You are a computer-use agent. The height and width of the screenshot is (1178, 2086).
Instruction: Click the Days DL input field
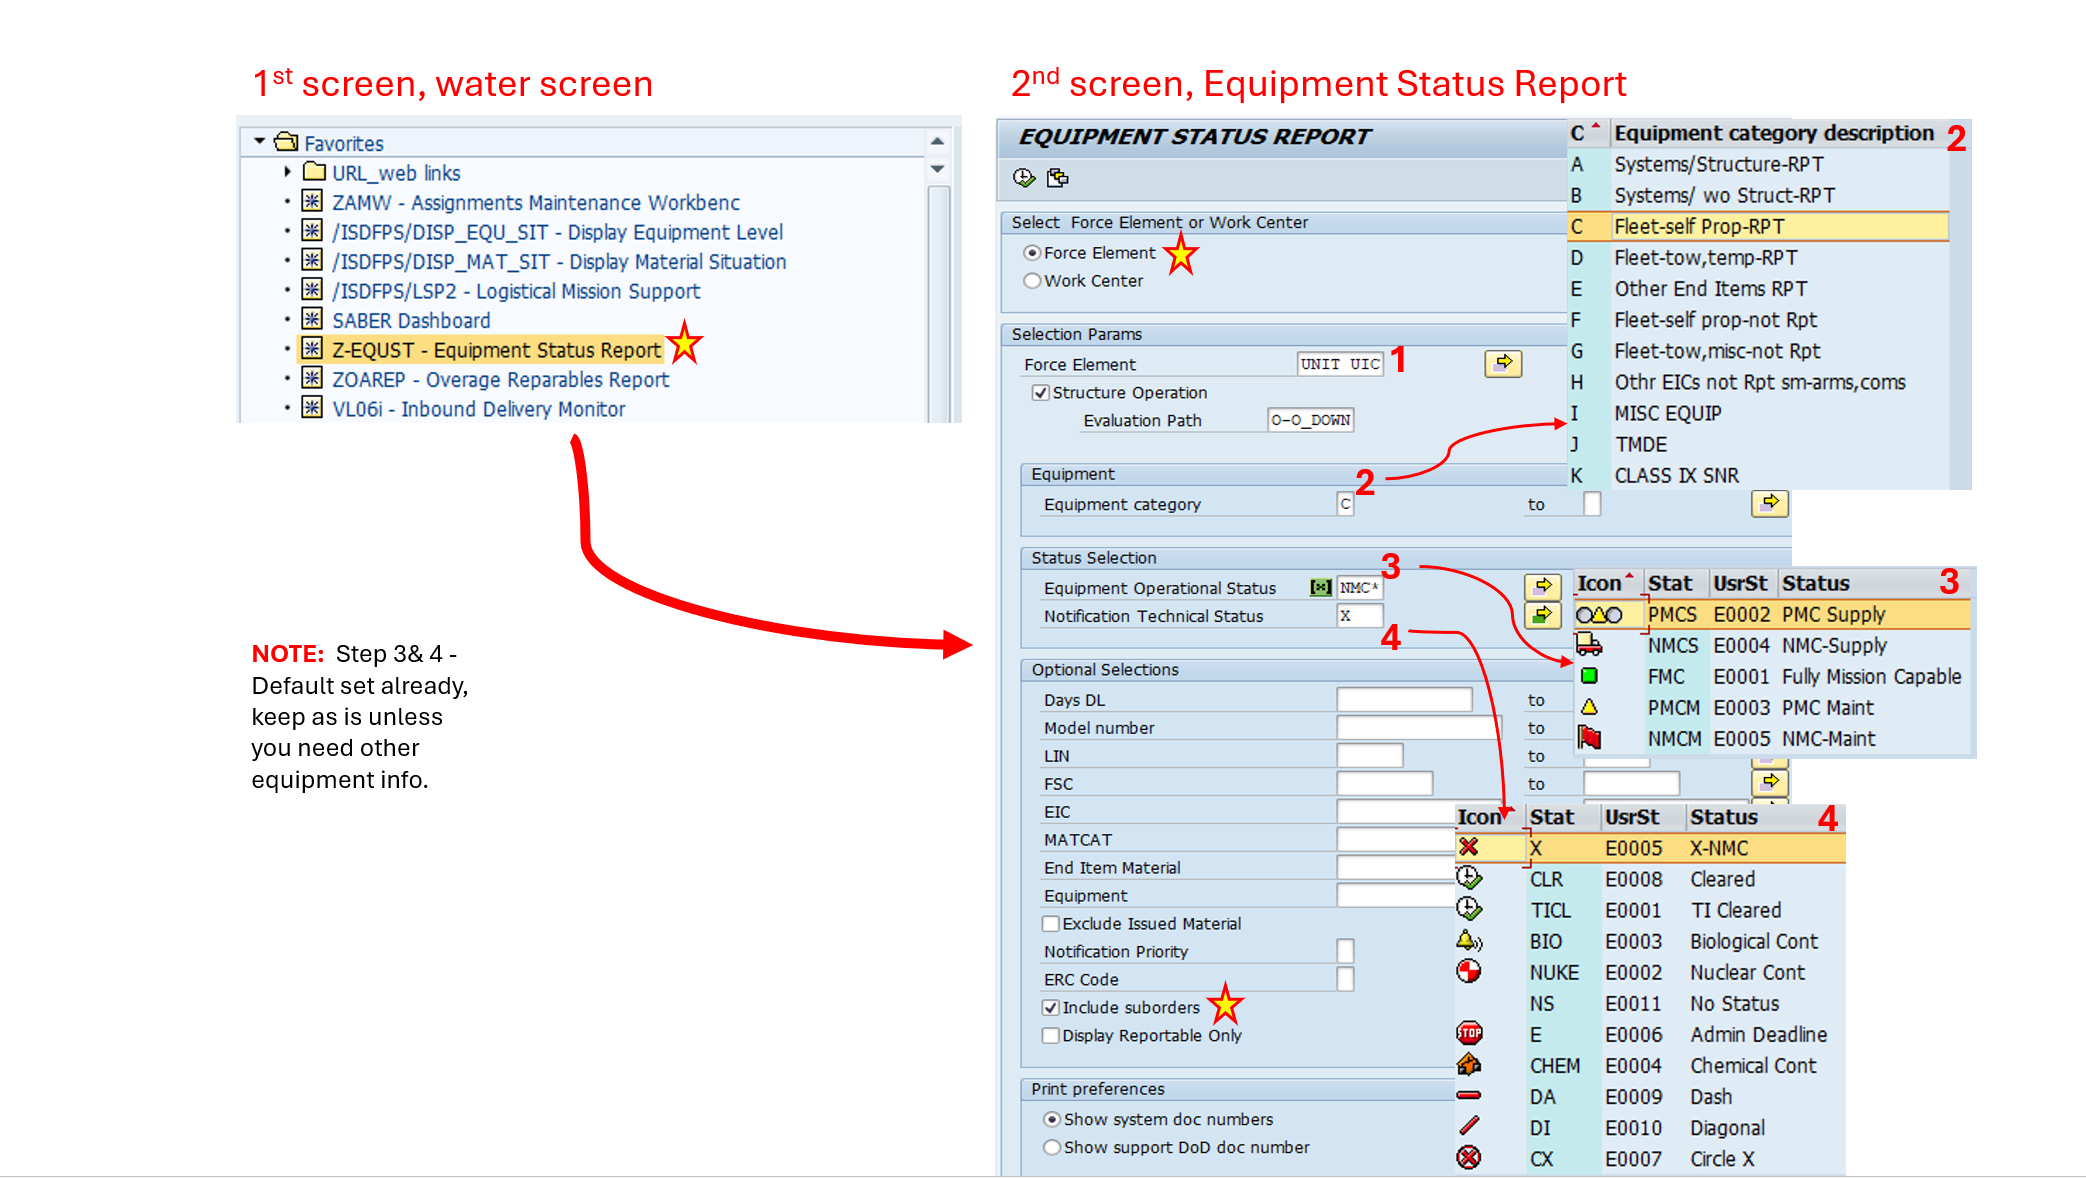(x=1404, y=700)
